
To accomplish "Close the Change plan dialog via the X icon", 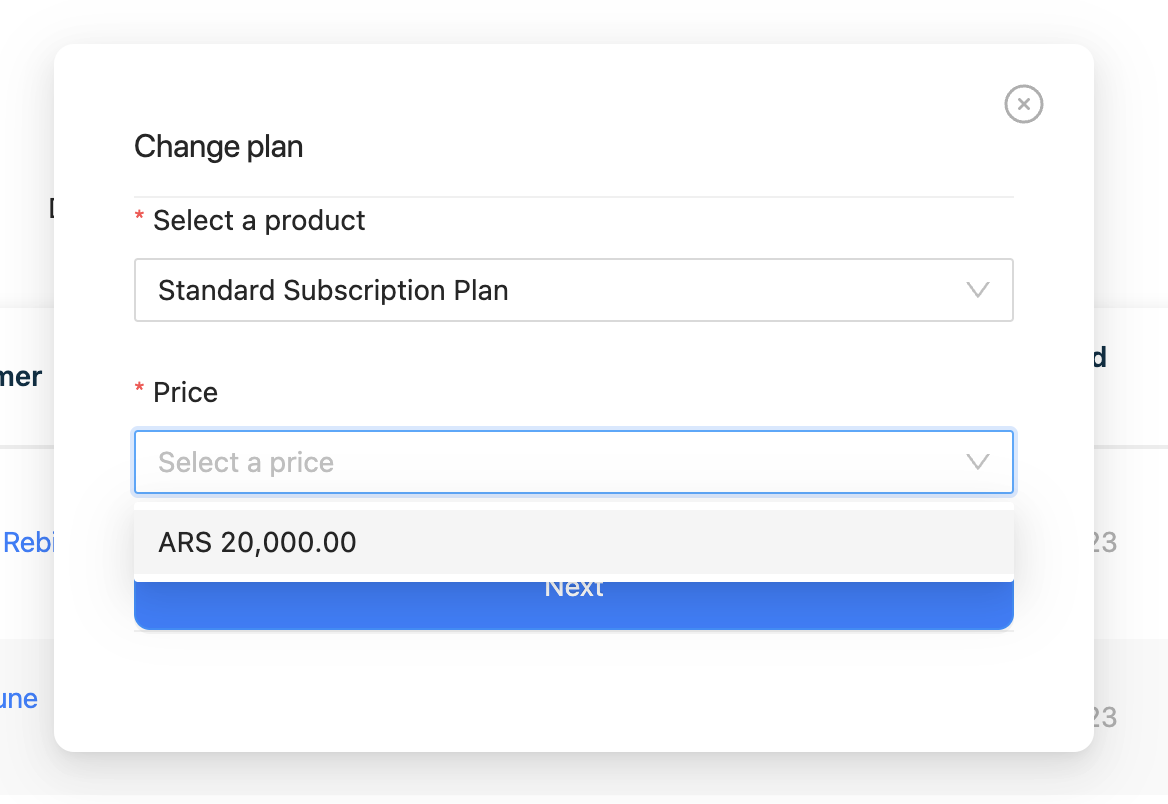I will pos(1023,104).
